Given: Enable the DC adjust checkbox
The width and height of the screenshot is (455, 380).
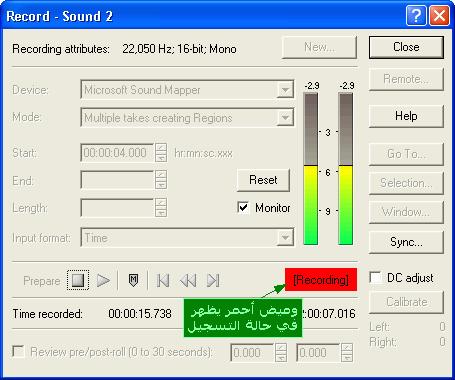Looking at the screenshot, I should click(x=376, y=277).
